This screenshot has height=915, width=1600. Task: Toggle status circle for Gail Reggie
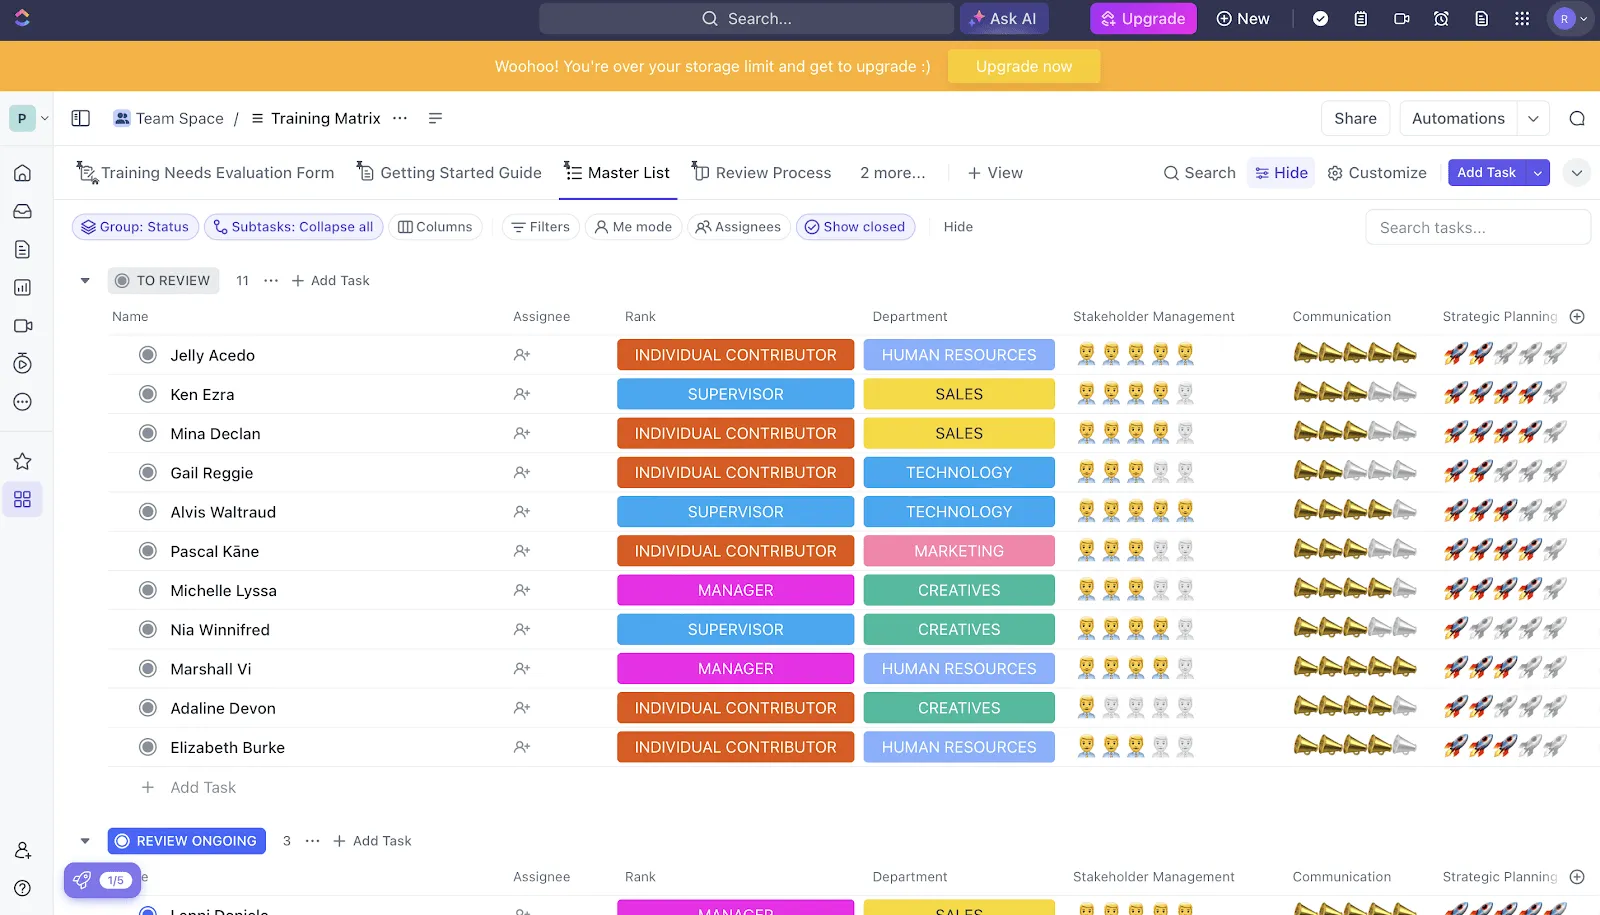[148, 472]
